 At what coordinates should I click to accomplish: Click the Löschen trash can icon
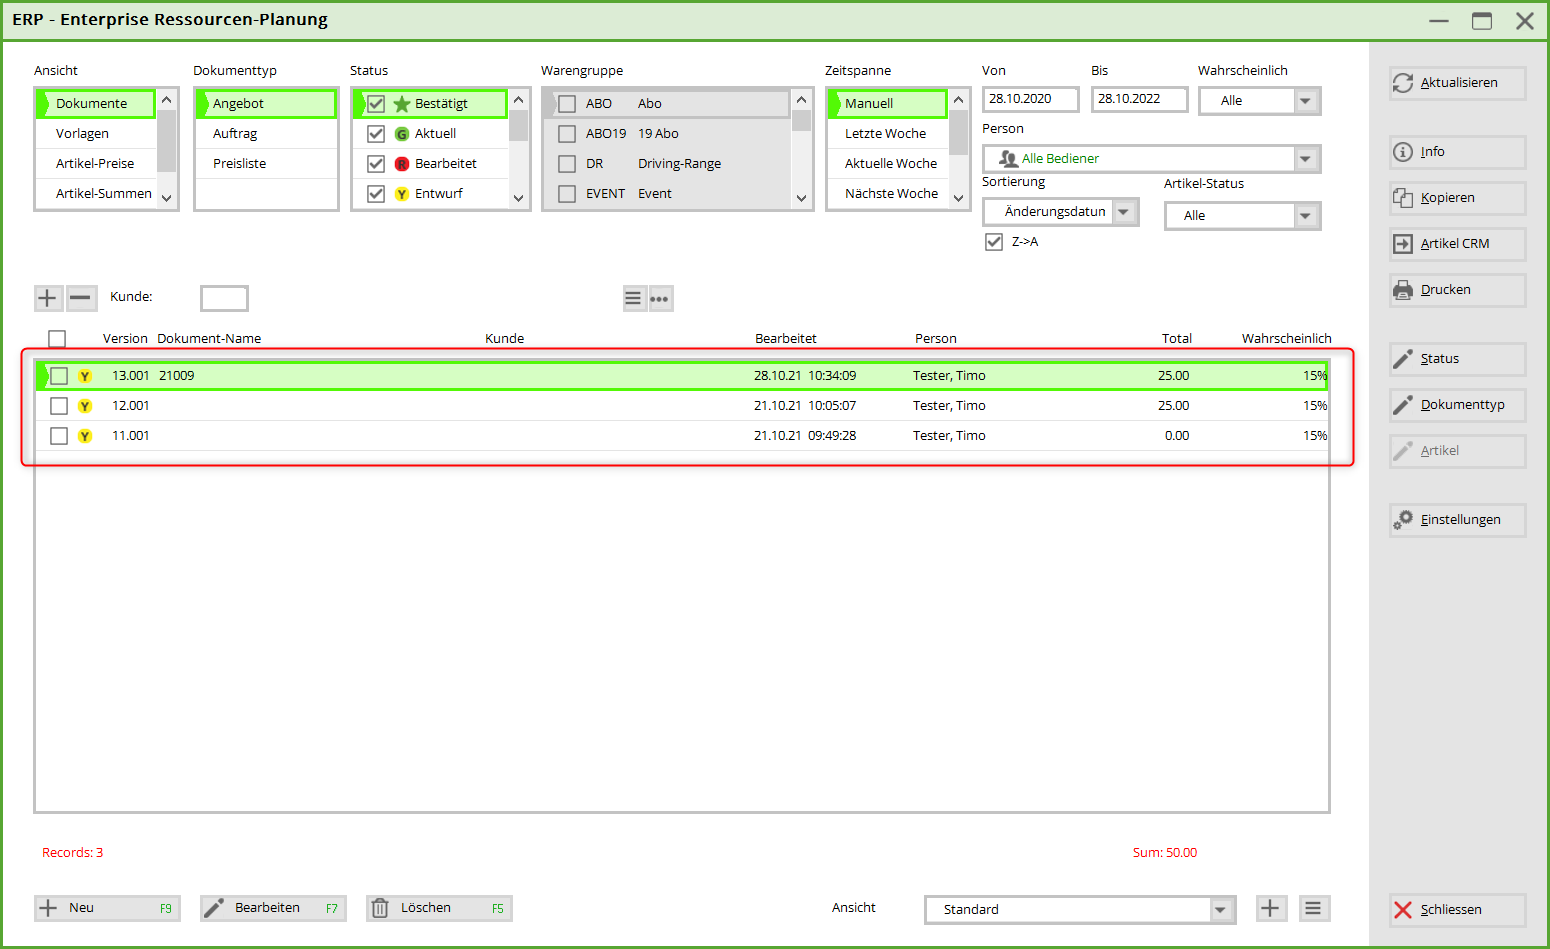[x=380, y=908]
